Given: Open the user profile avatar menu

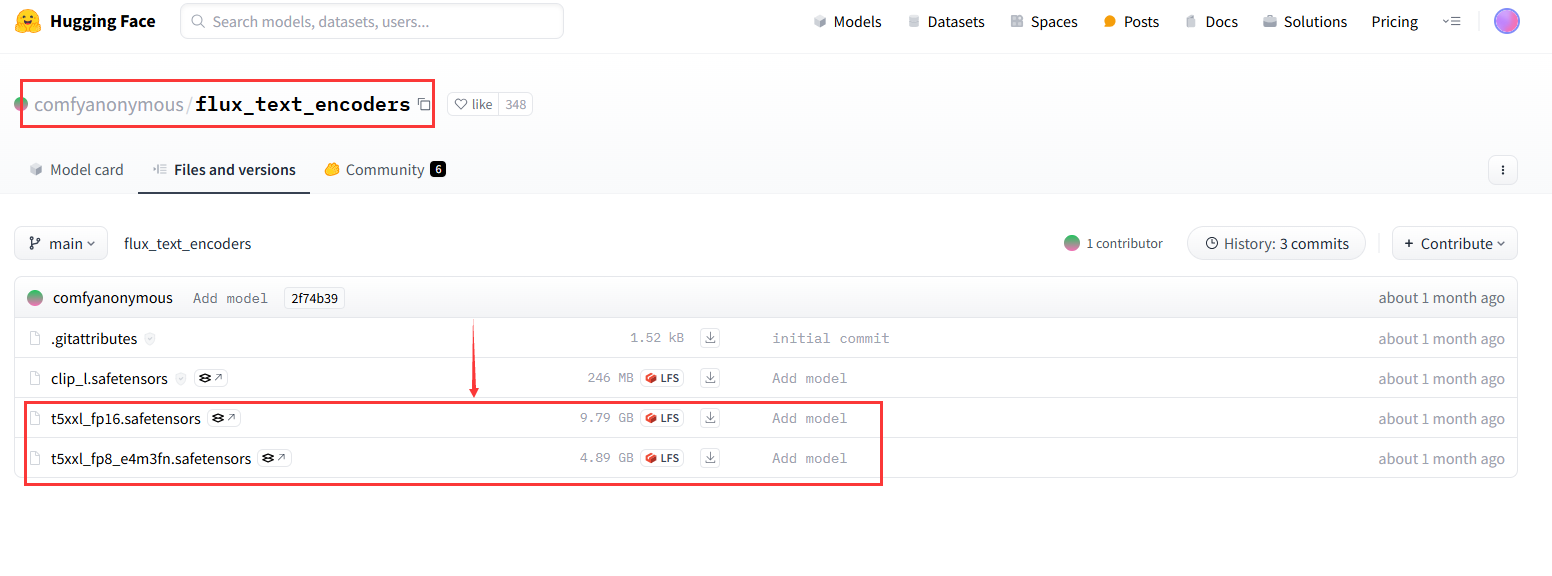Looking at the screenshot, I should (x=1506, y=21).
